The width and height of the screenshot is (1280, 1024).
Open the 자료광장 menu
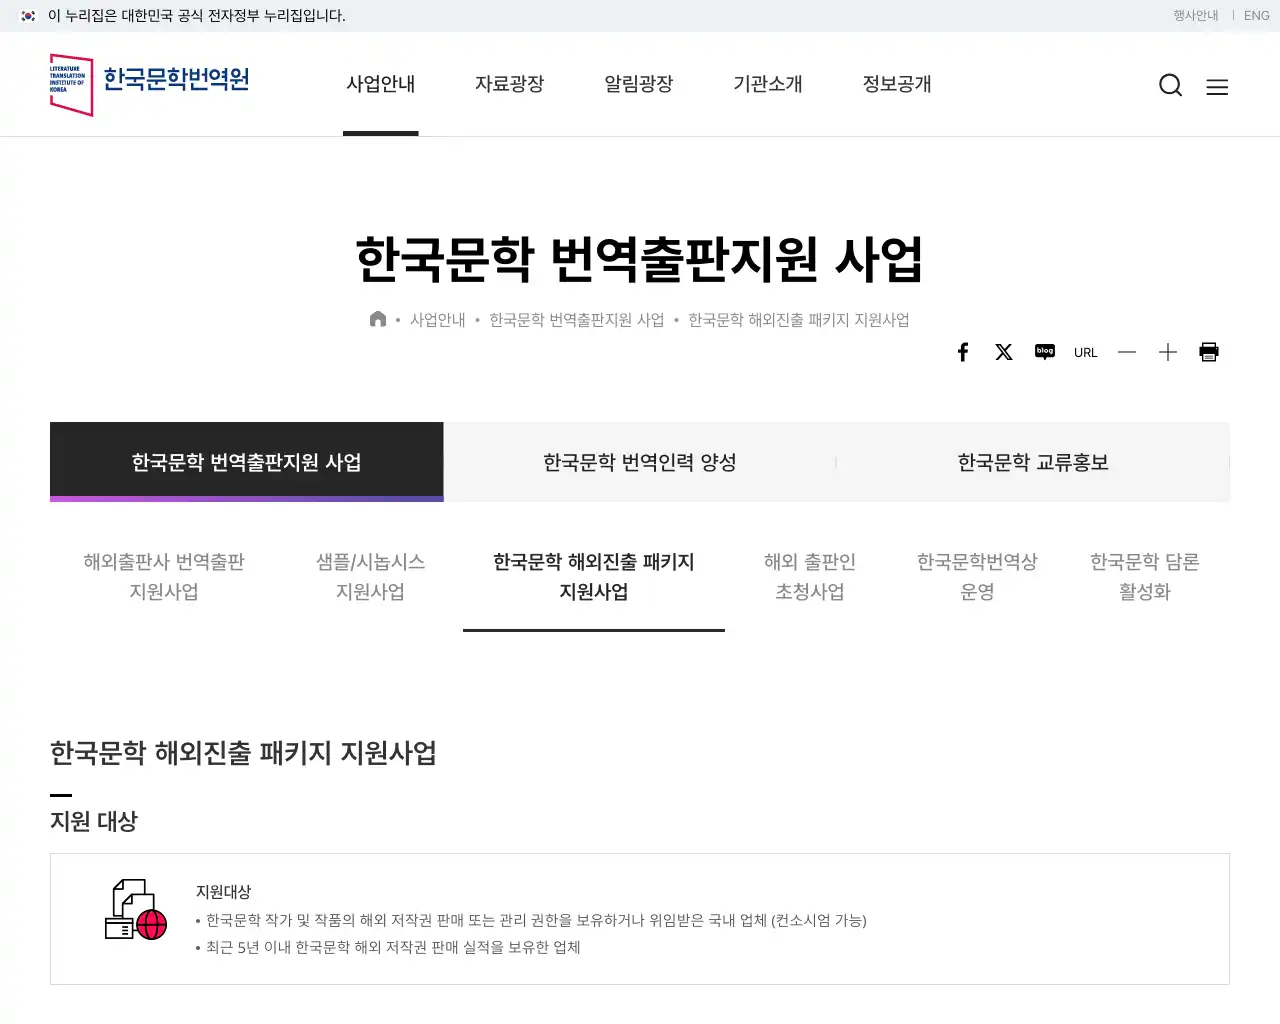tap(510, 84)
